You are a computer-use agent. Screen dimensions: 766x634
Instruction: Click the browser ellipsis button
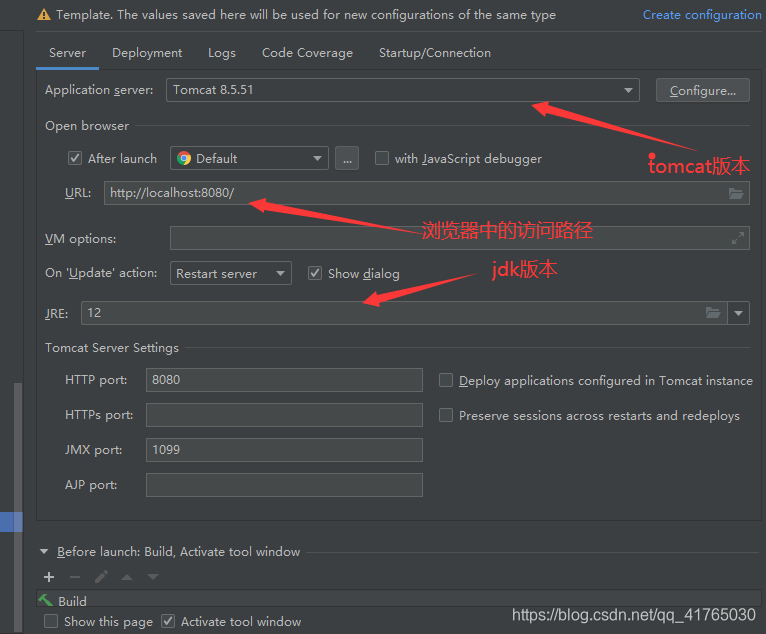[347, 158]
